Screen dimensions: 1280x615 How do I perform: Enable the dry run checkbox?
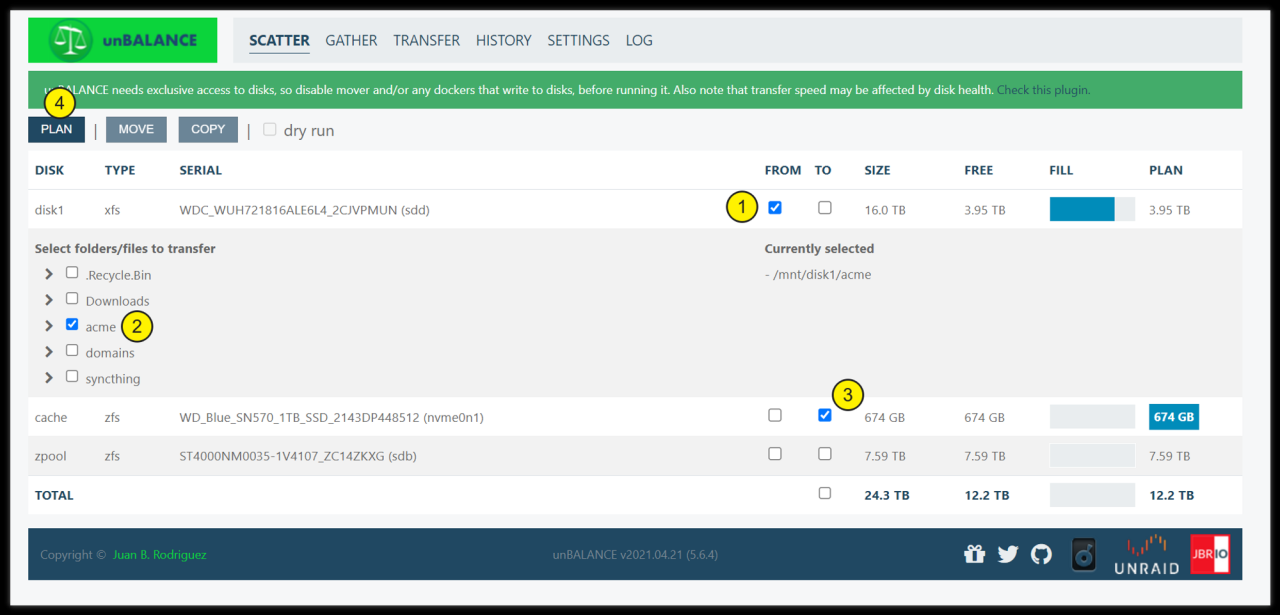[x=270, y=130]
